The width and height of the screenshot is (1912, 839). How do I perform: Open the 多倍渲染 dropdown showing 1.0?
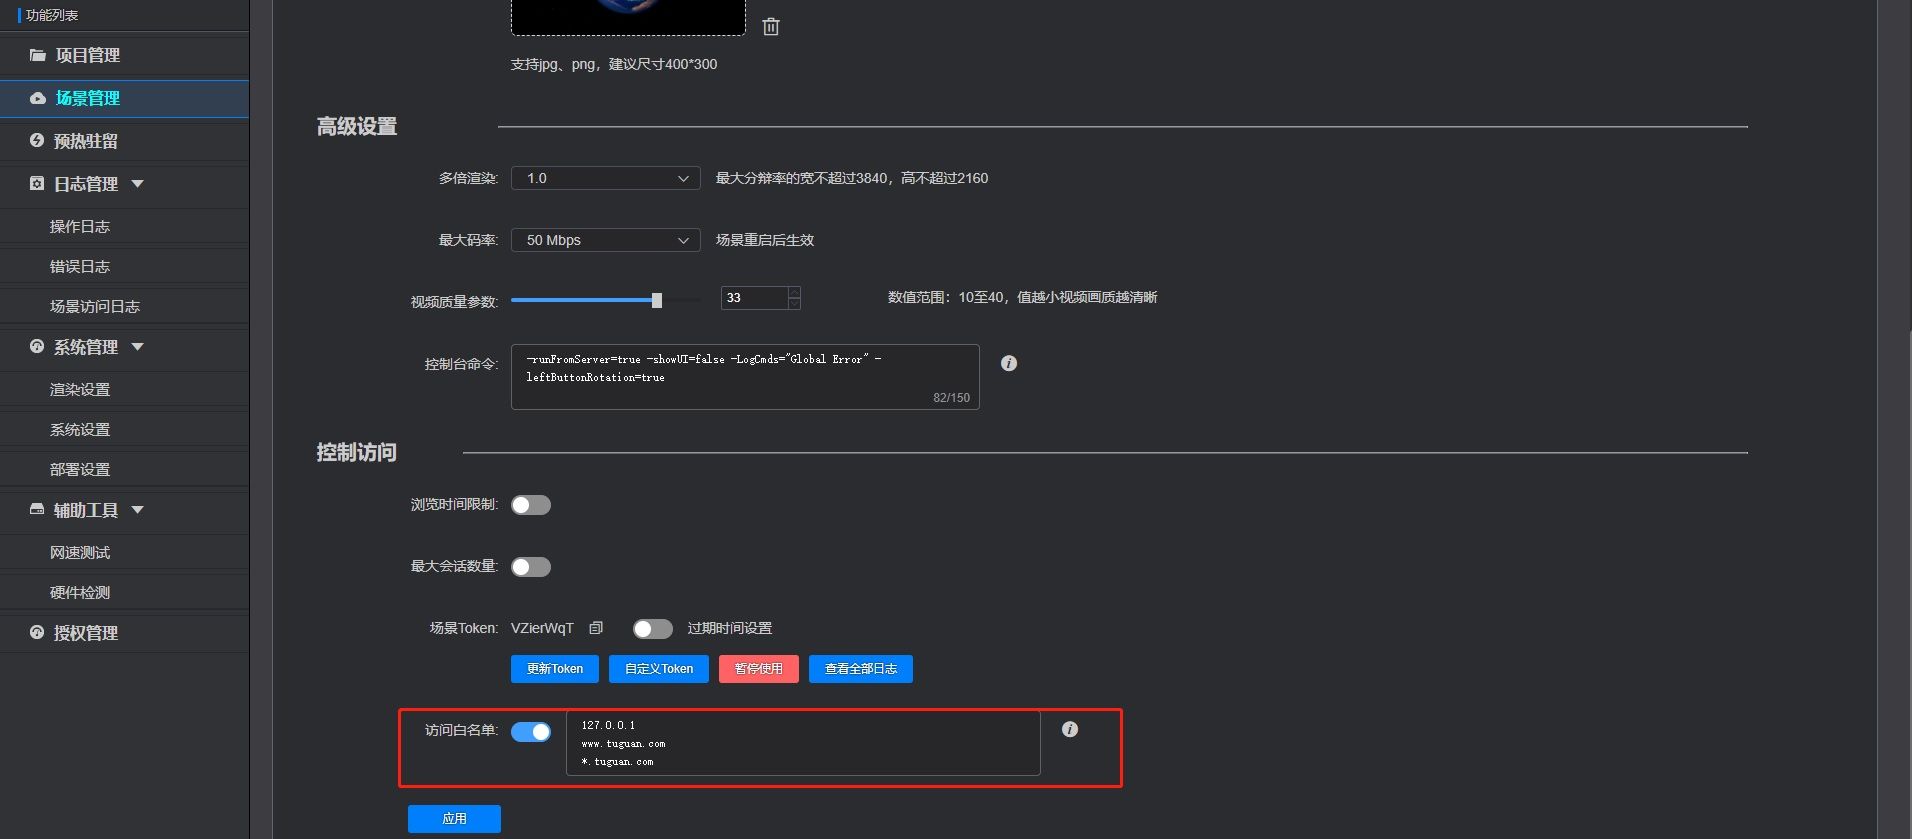(605, 178)
